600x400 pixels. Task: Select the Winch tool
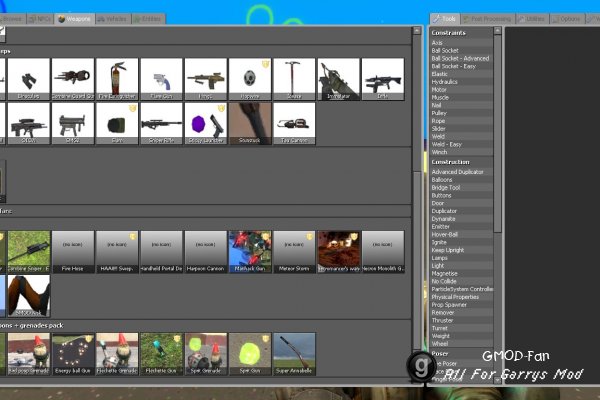(461, 152)
